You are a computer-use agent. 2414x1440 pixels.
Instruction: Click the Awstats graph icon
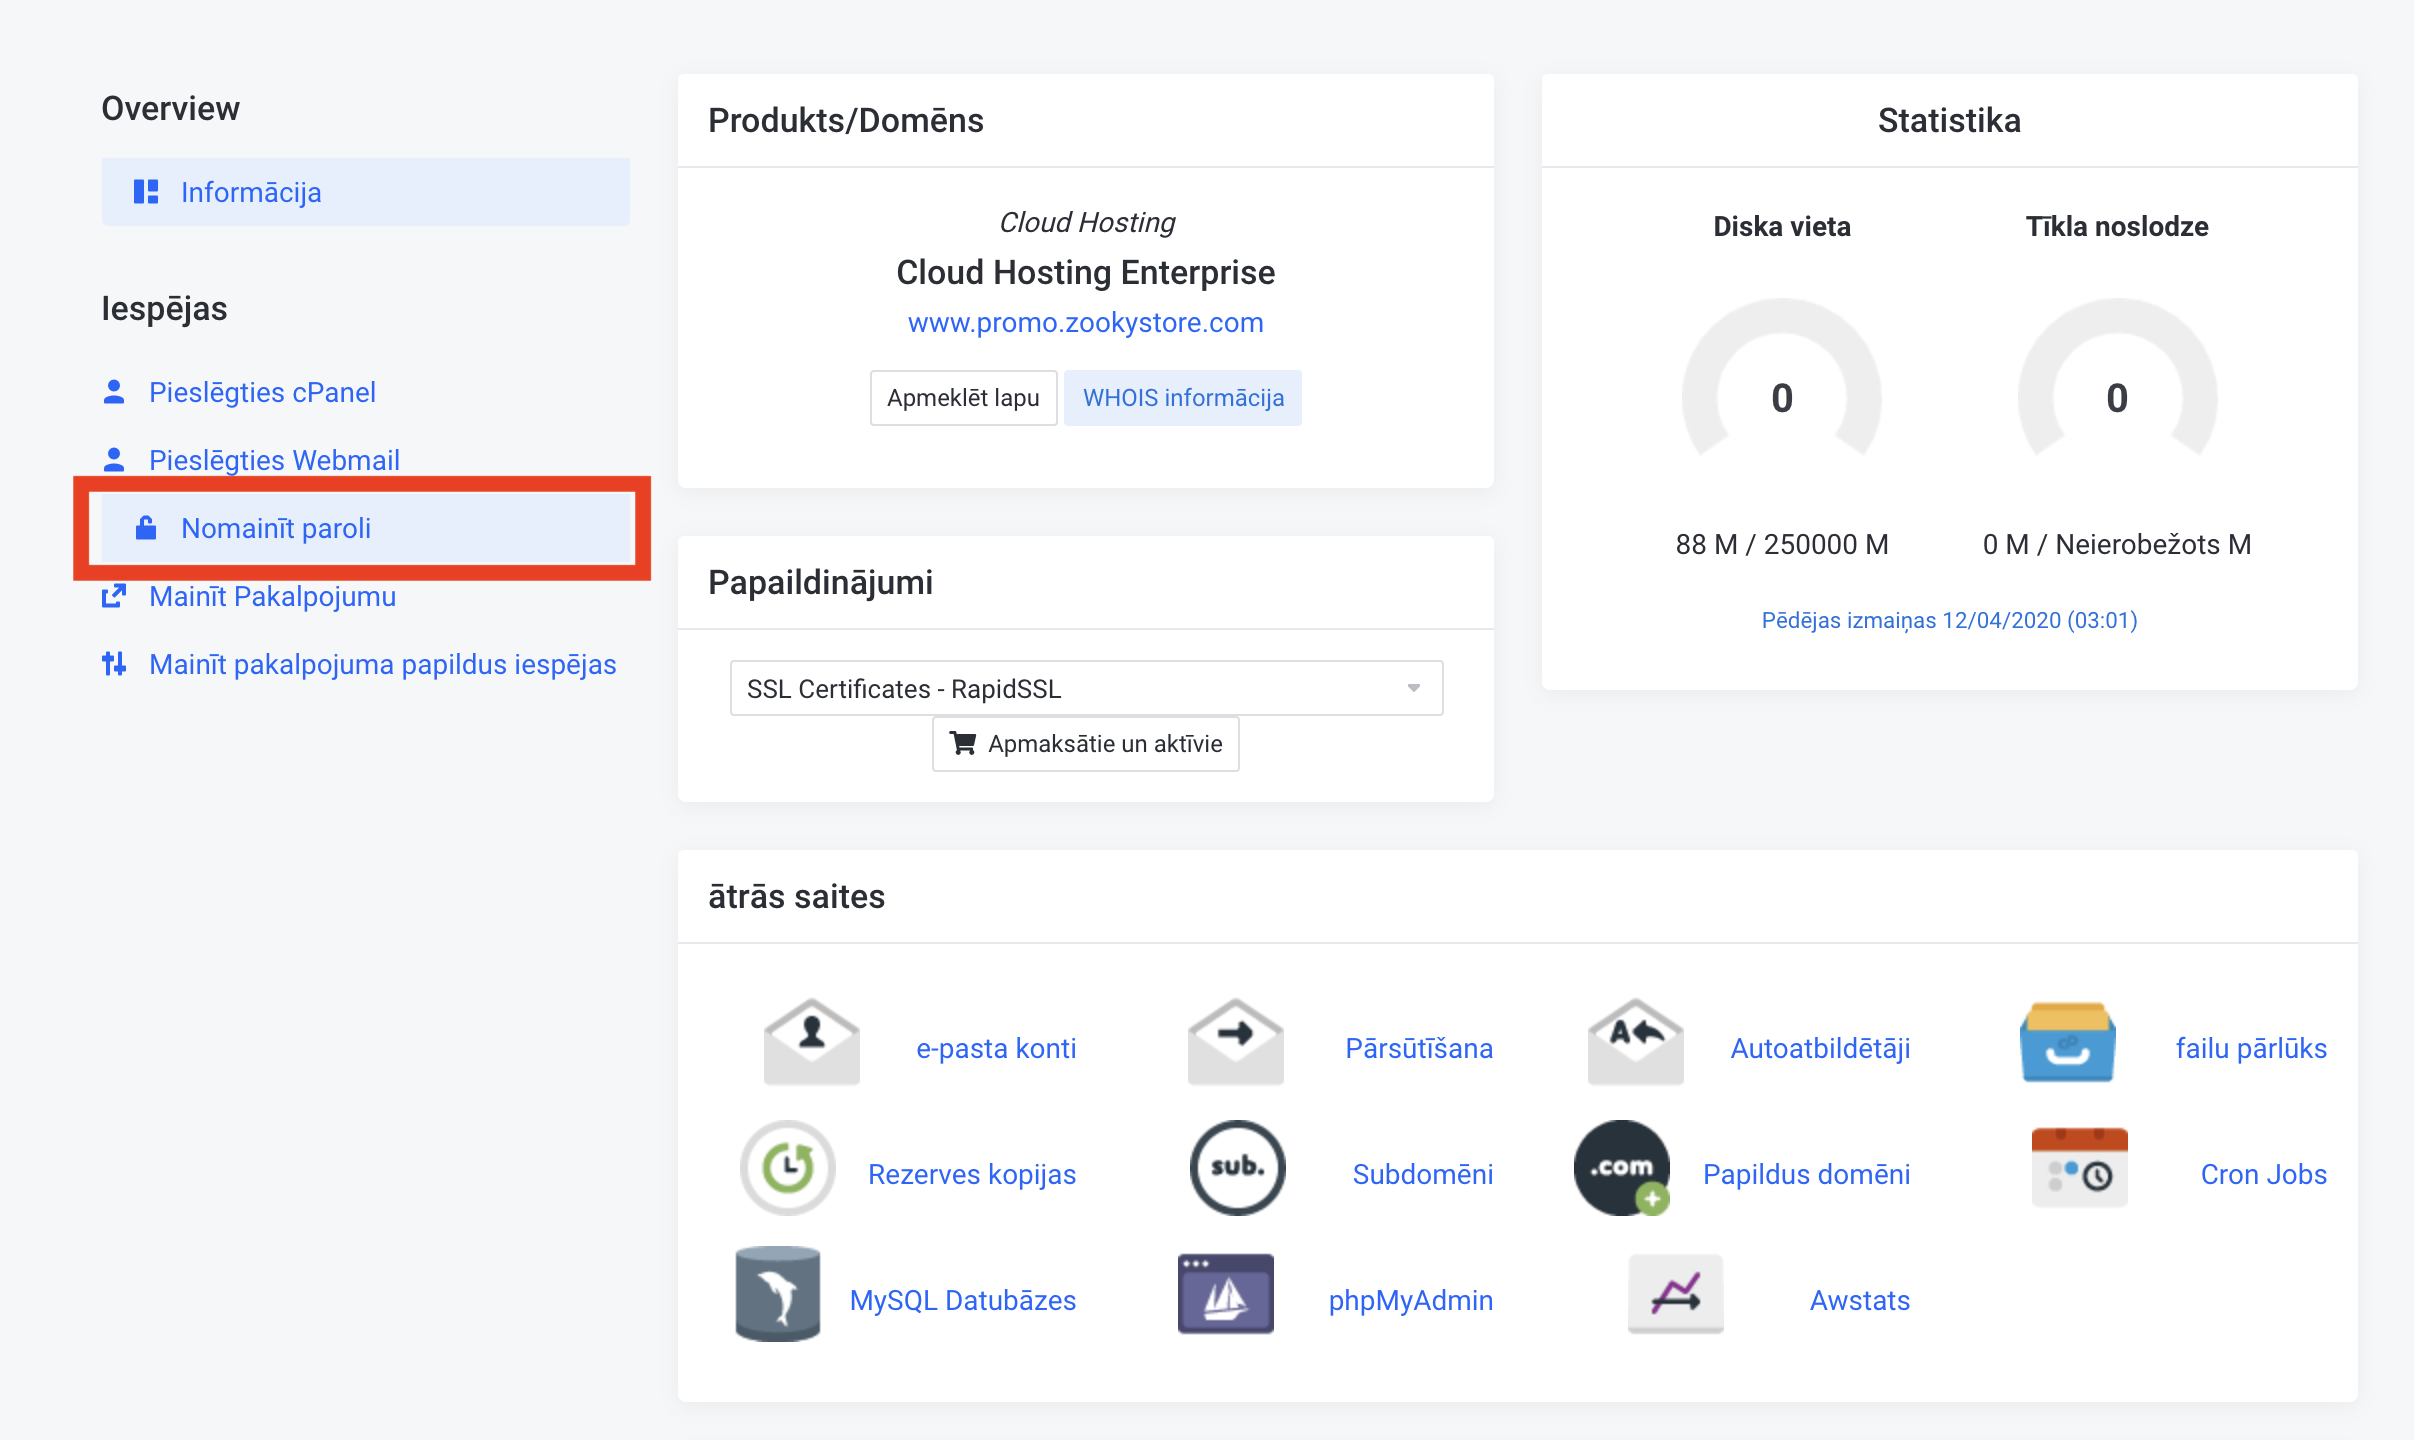(x=1675, y=1294)
